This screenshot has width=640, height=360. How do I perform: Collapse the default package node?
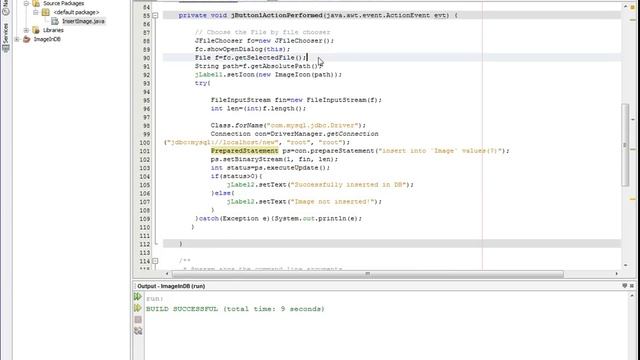[x=36, y=12]
